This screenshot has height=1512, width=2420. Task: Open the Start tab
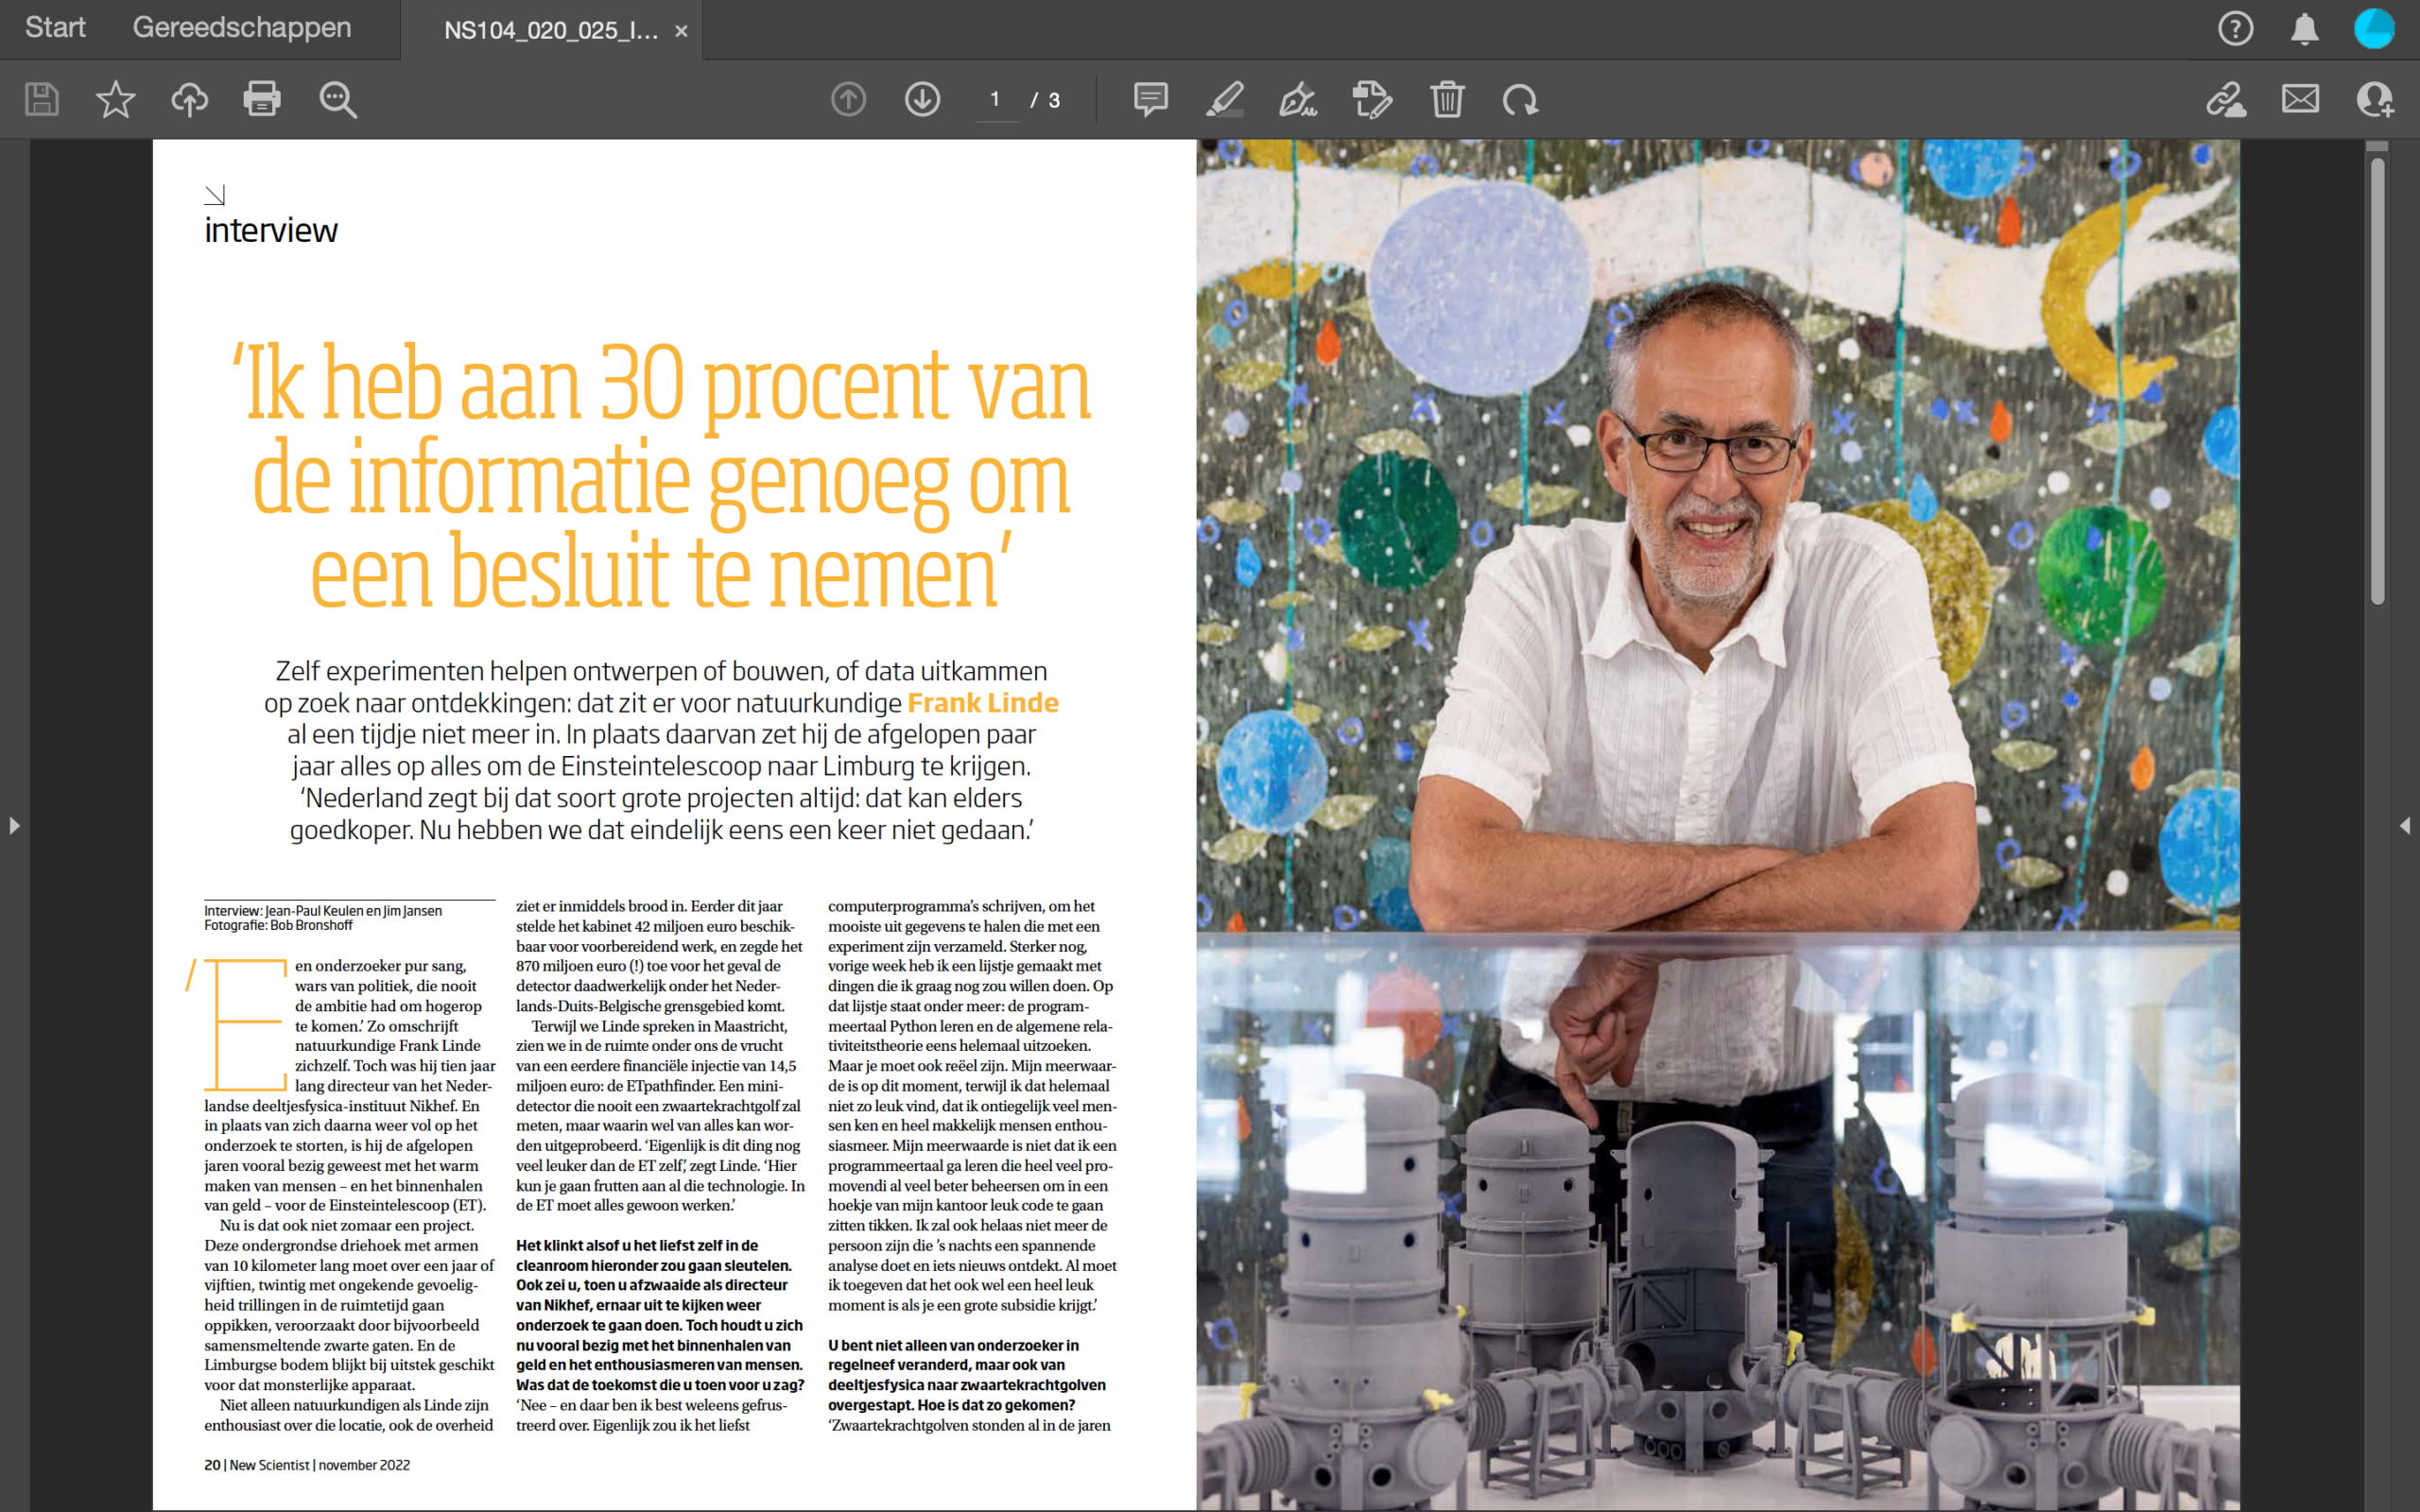[x=55, y=27]
